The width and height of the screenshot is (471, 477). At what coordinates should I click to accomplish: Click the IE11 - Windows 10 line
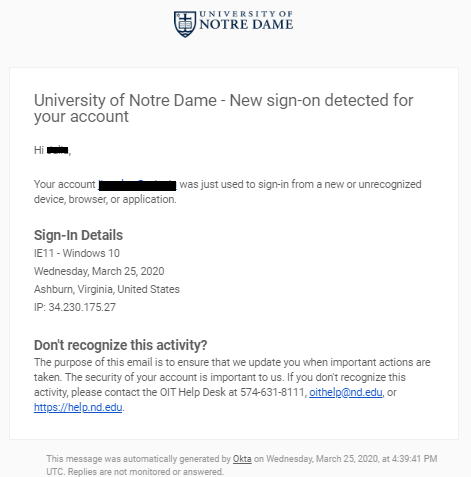pyautogui.click(x=77, y=253)
